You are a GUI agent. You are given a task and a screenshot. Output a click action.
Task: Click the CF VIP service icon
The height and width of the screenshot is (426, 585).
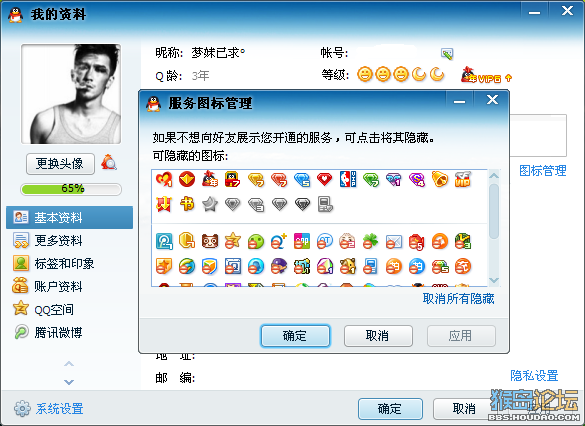(463, 179)
